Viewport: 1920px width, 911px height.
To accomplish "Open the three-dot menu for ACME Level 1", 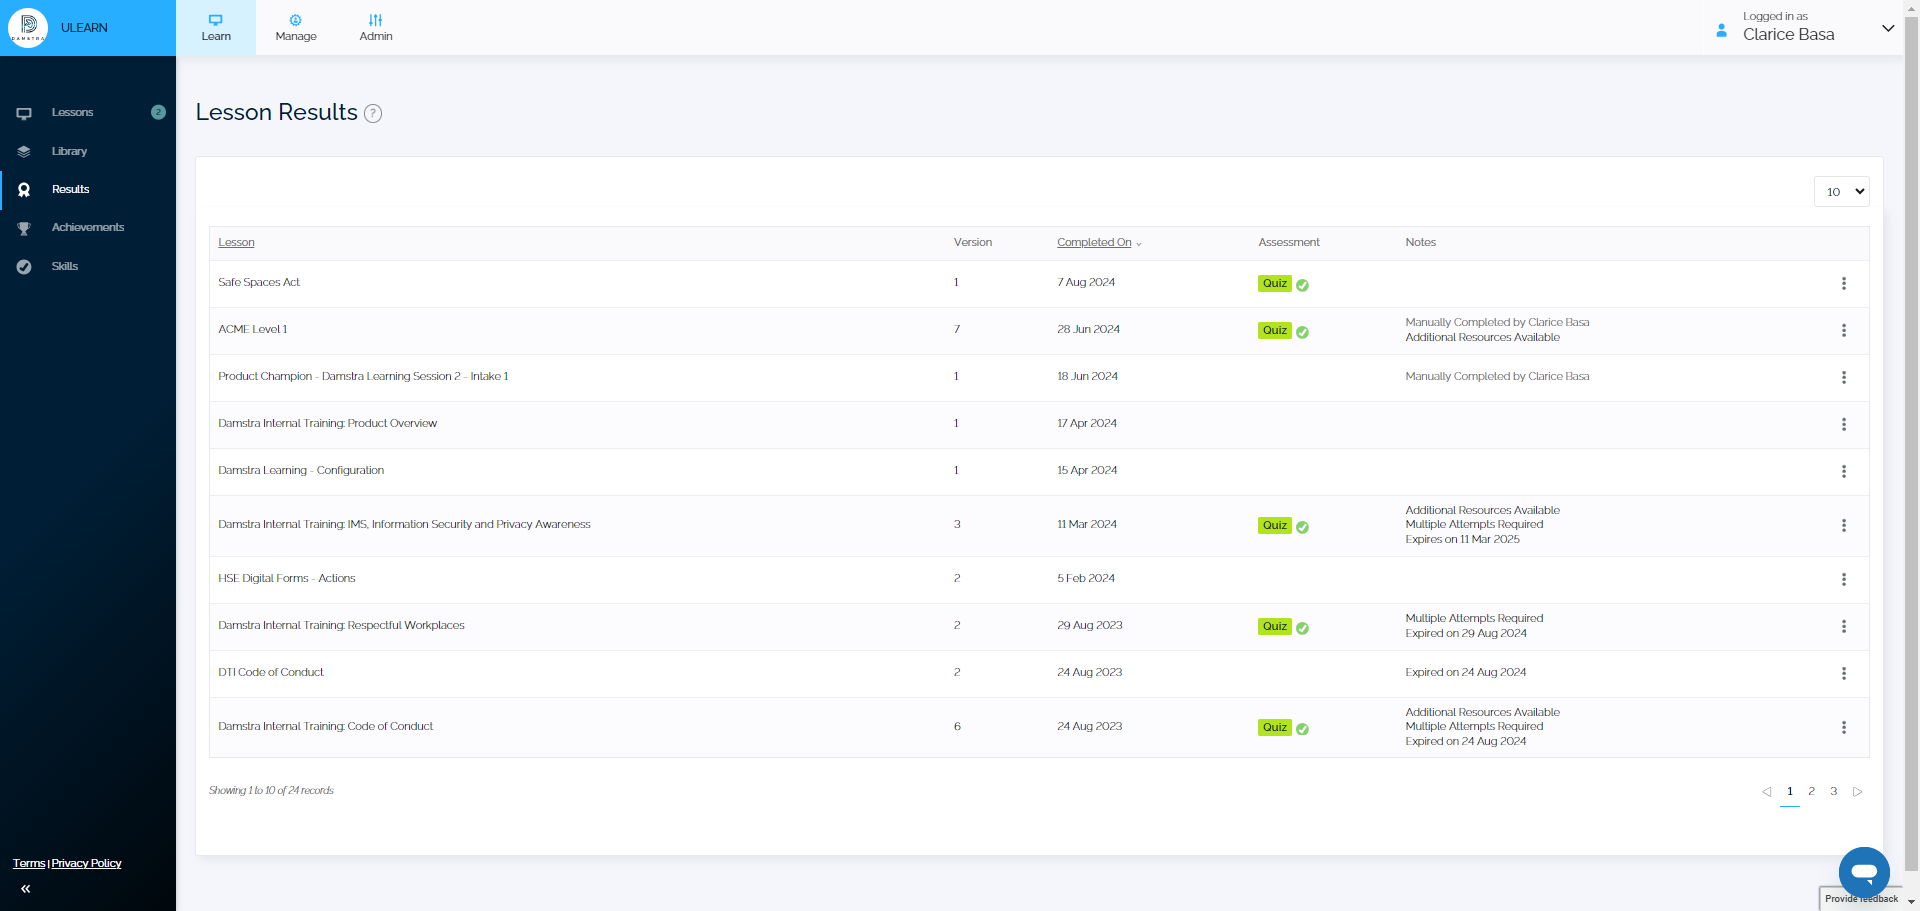I will point(1843,331).
